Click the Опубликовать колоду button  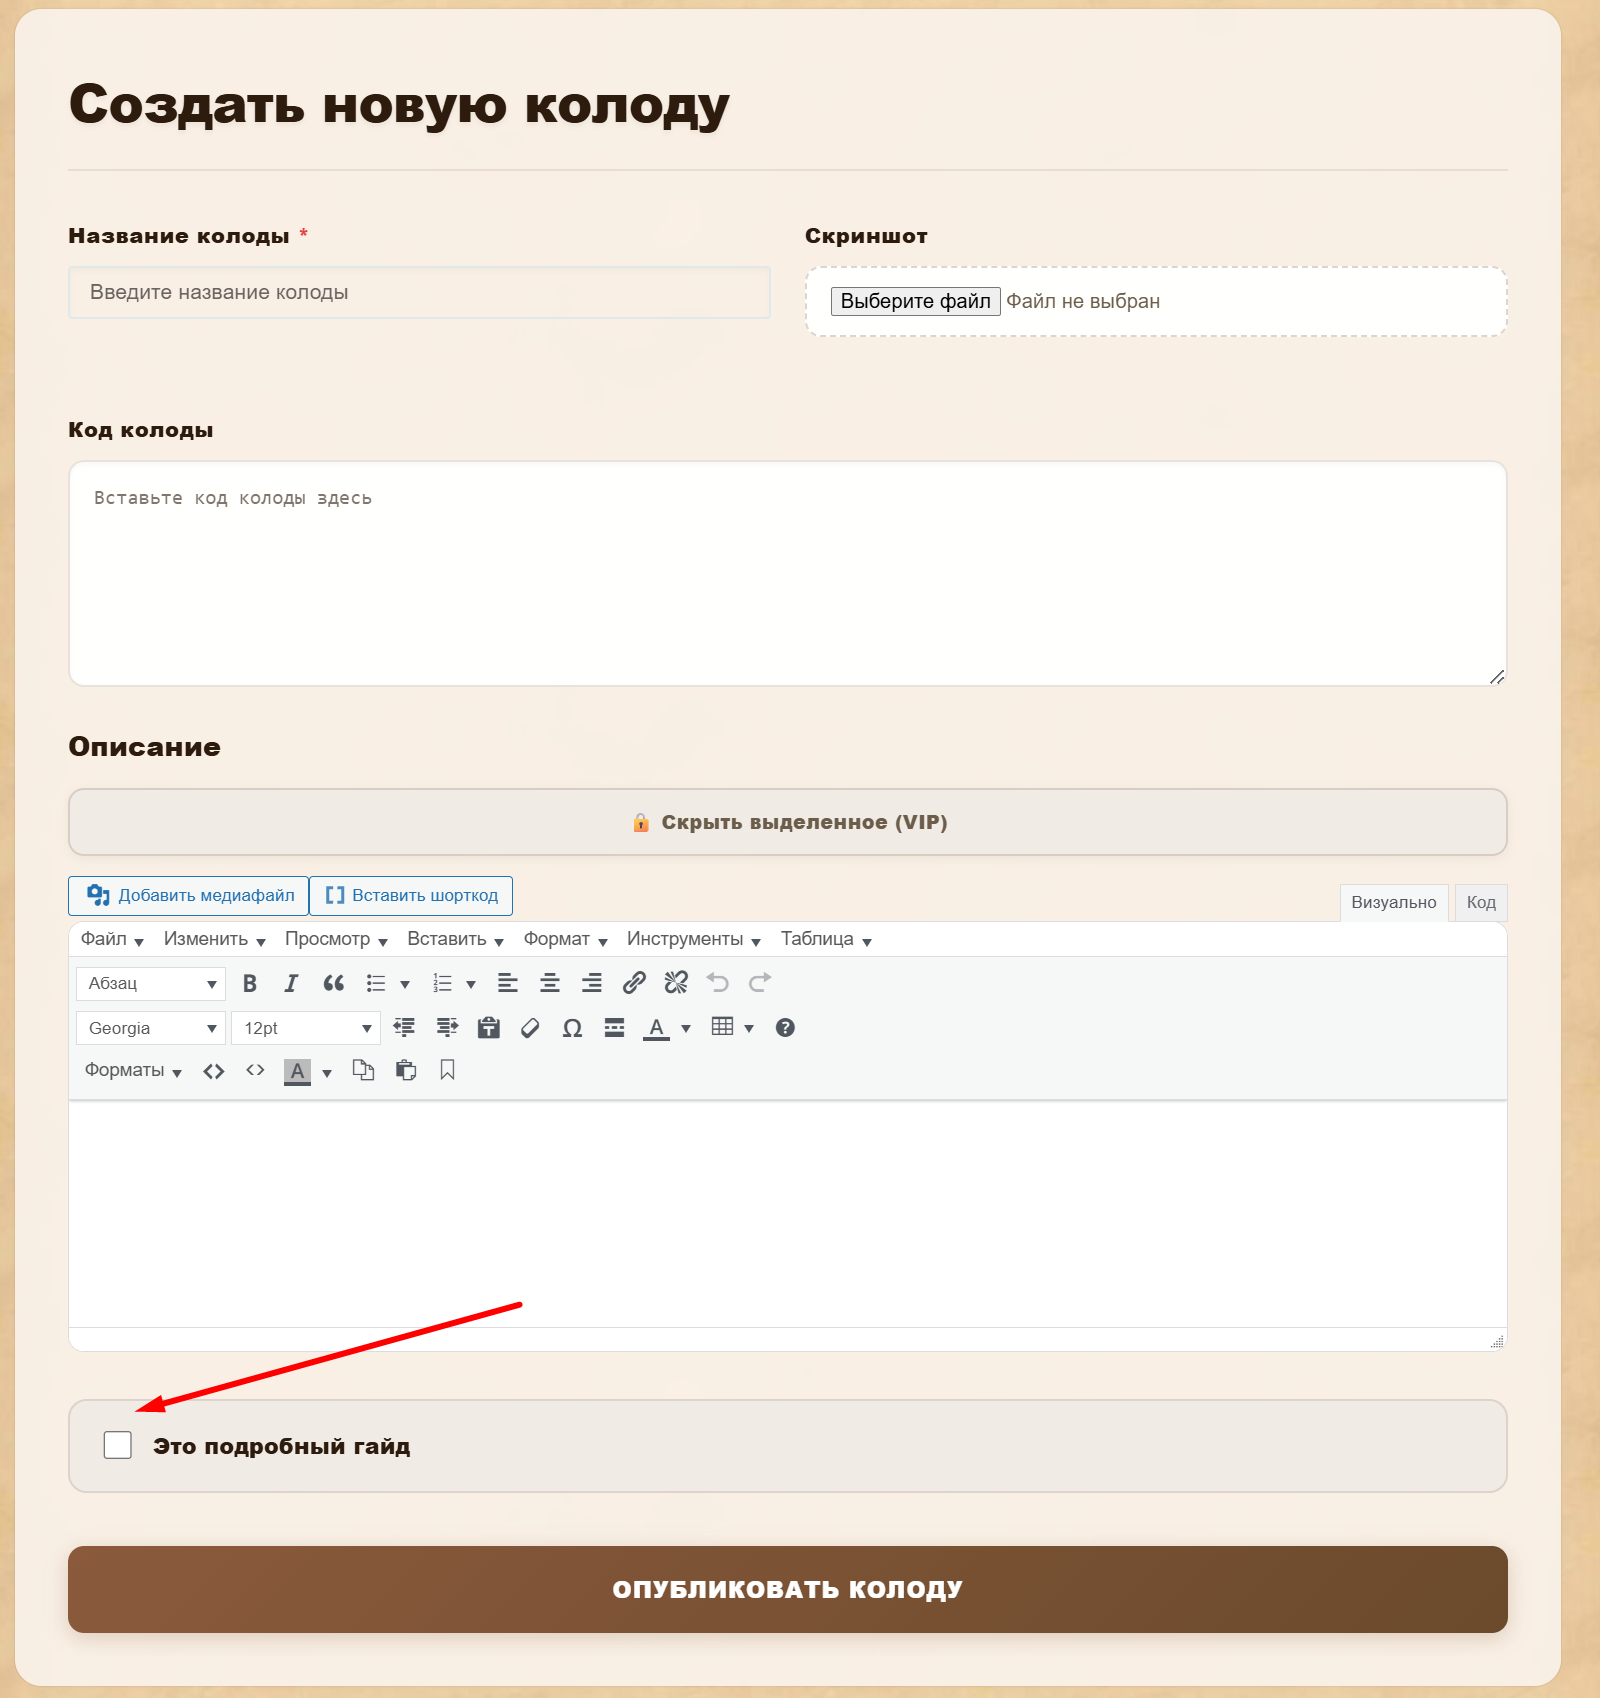click(787, 1589)
